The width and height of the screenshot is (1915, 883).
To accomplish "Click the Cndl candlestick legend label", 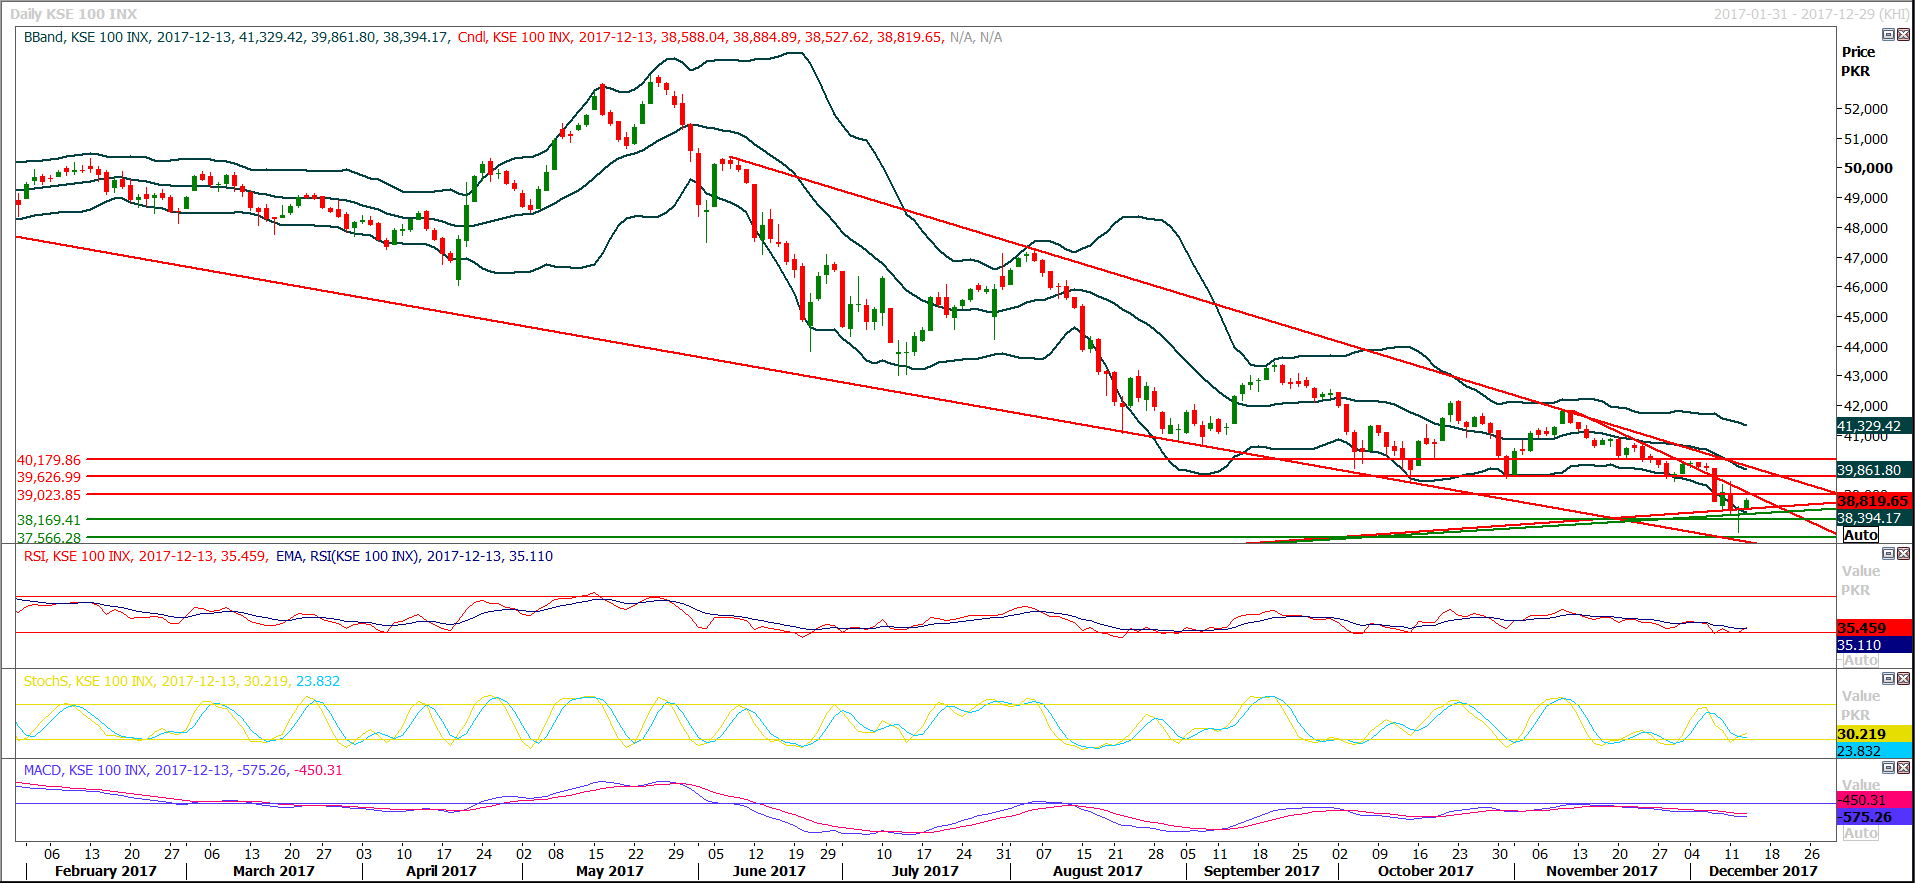I will (x=472, y=37).
